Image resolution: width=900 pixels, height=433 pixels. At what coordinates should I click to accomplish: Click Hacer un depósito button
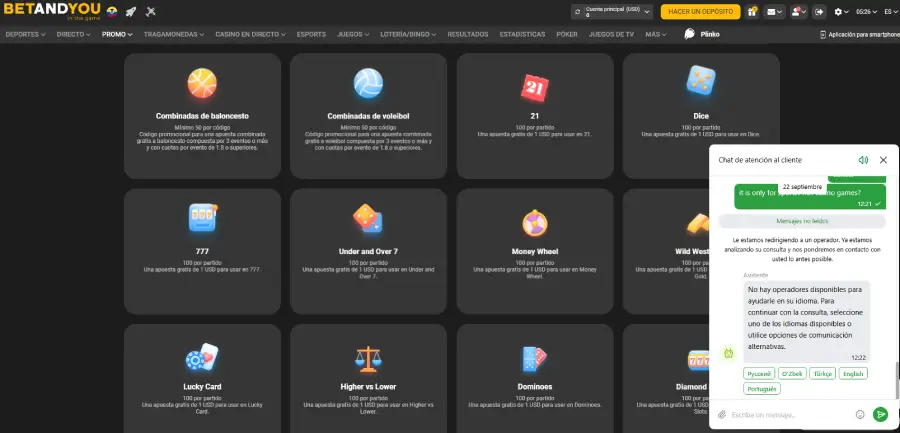tap(700, 11)
